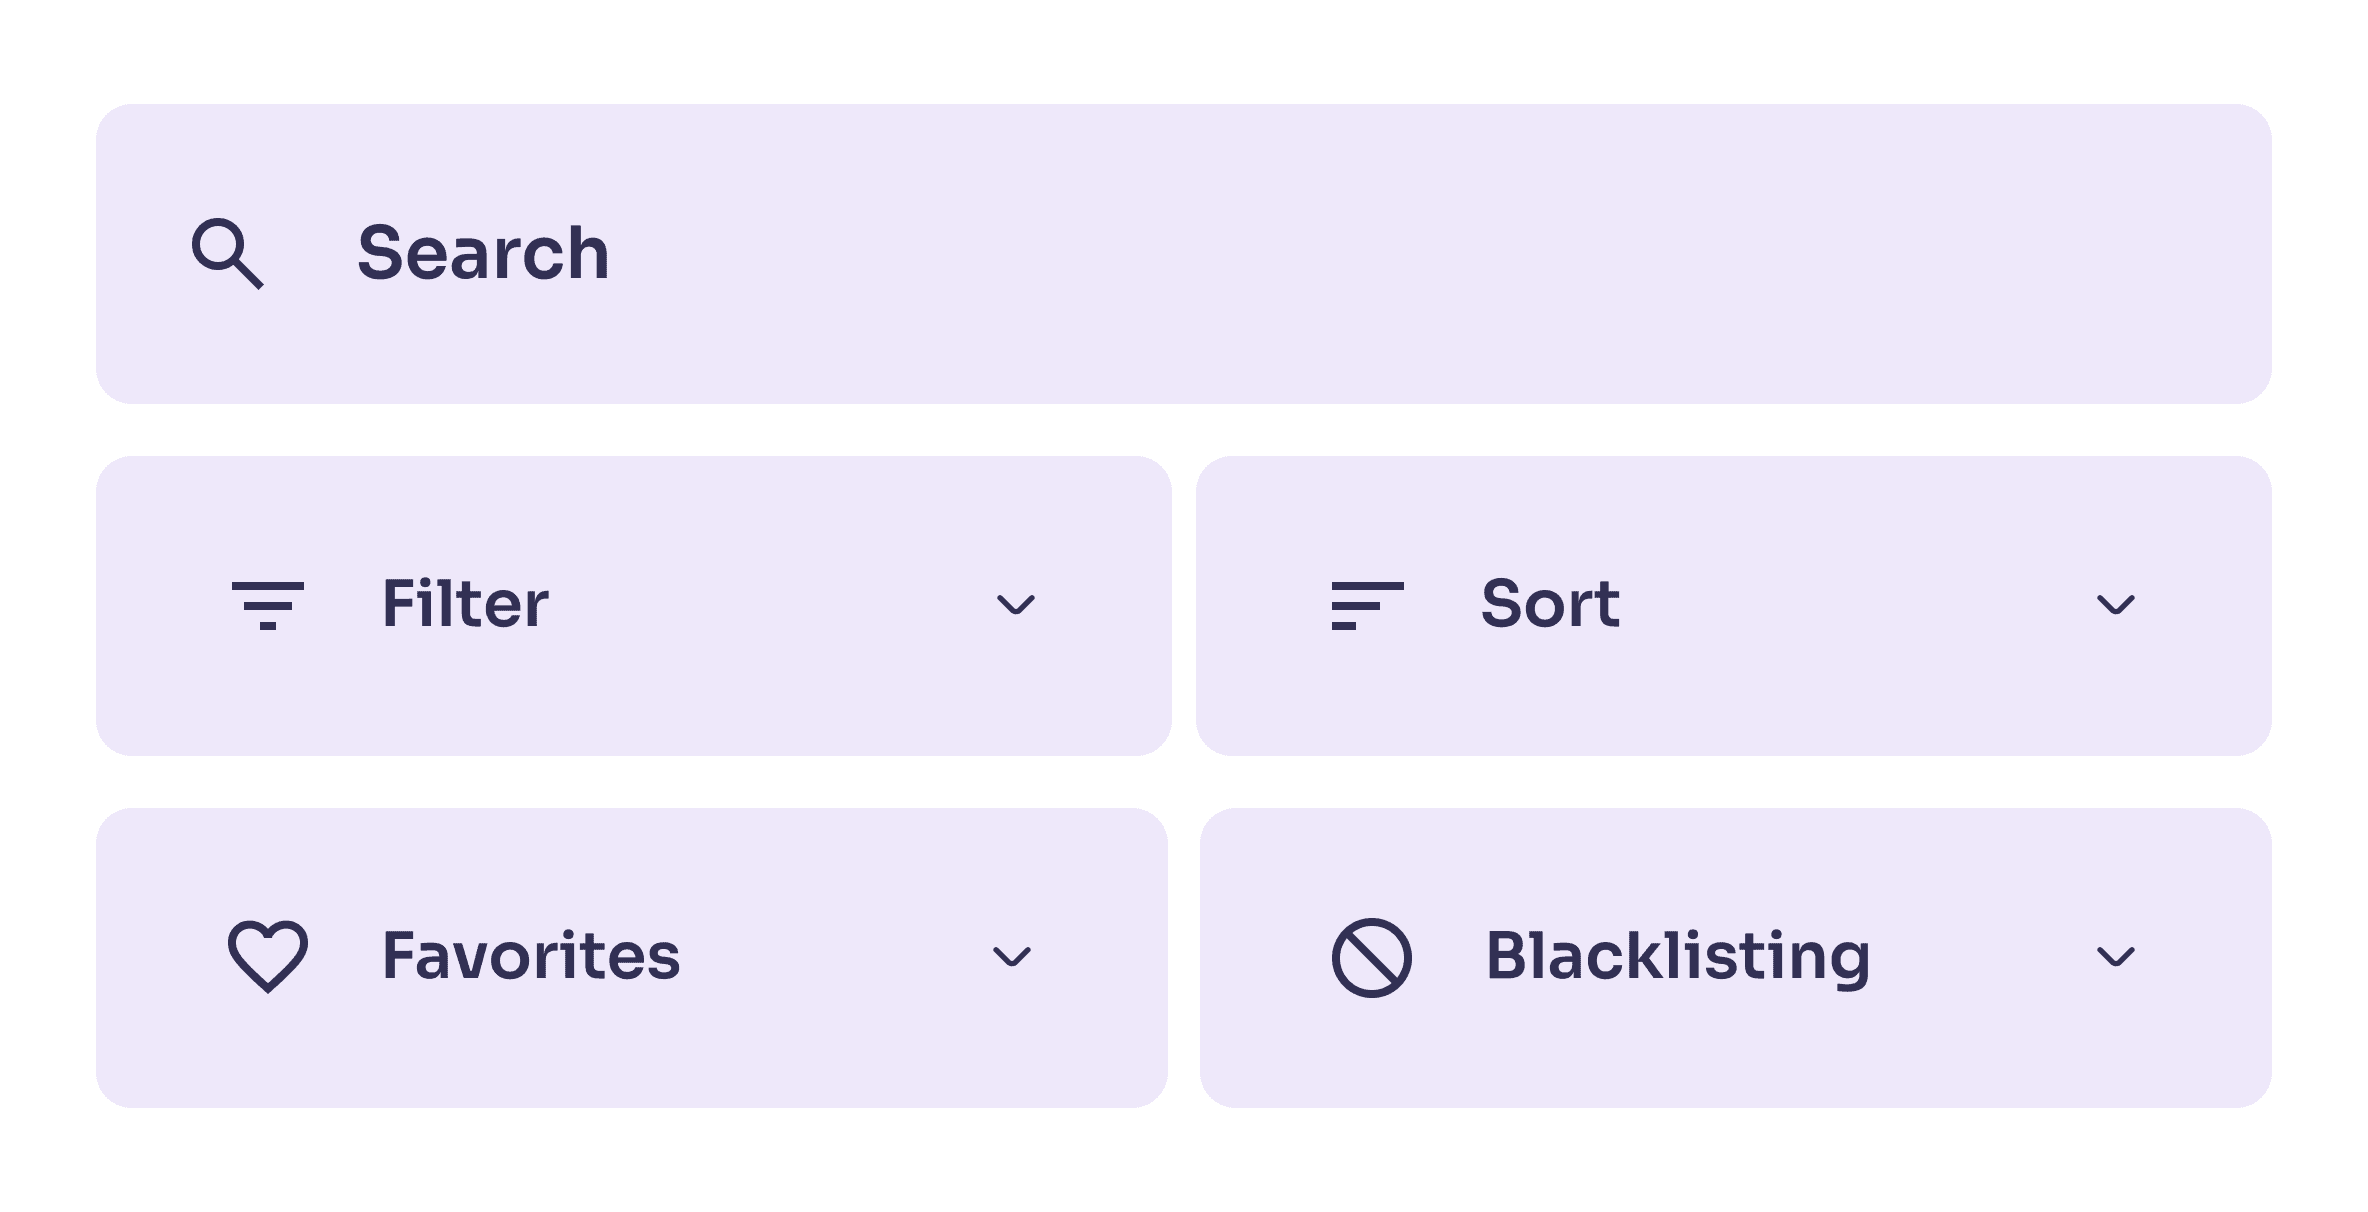Screen dimensions: 2368x1212
Task: Click the Sort lines icon
Action: click(x=1367, y=605)
